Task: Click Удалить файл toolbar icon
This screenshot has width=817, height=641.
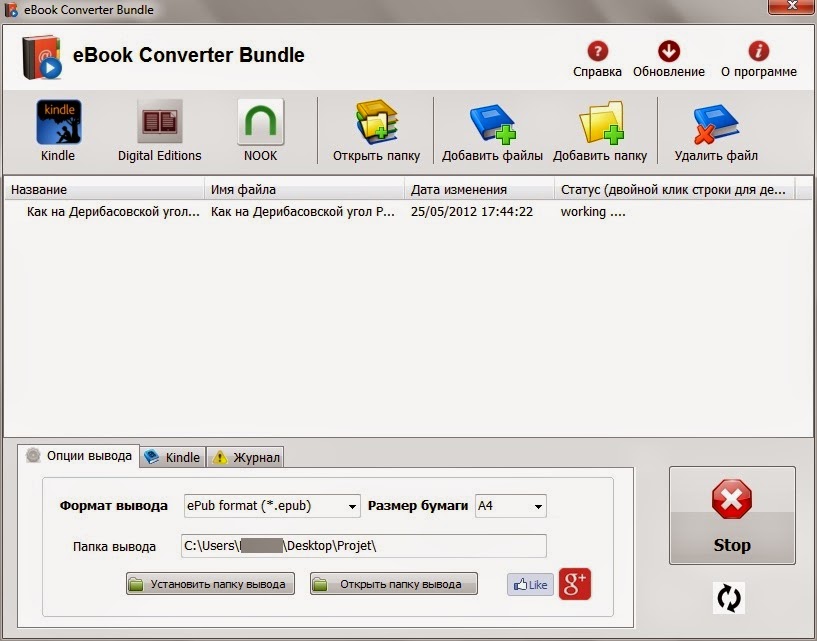Action: pyautogui.click(x=716, y=124)
